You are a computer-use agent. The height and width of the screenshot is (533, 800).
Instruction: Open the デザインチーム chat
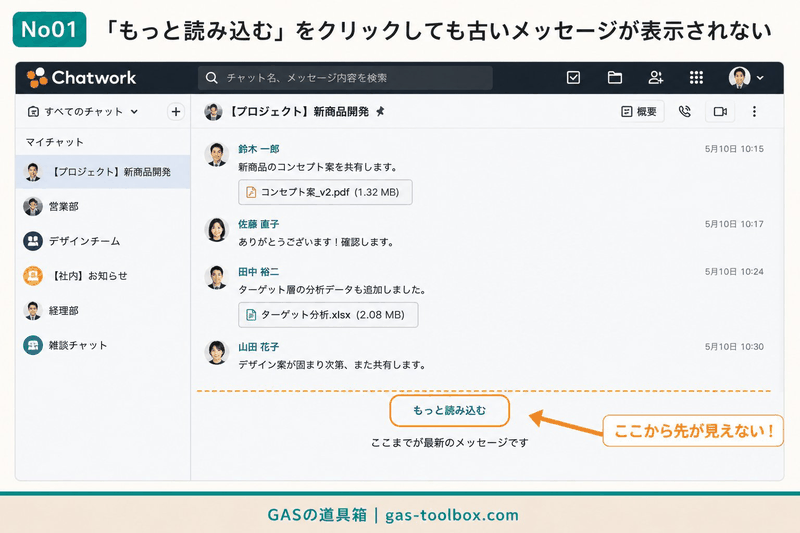(x=103, y=241)
